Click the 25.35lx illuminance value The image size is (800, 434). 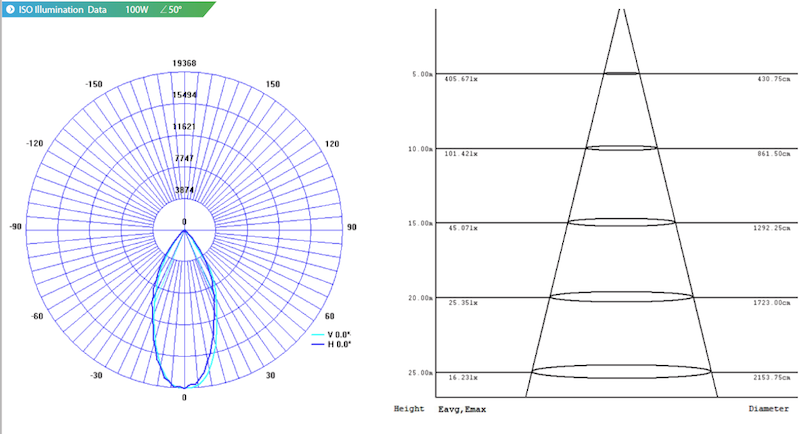(463, 303)
